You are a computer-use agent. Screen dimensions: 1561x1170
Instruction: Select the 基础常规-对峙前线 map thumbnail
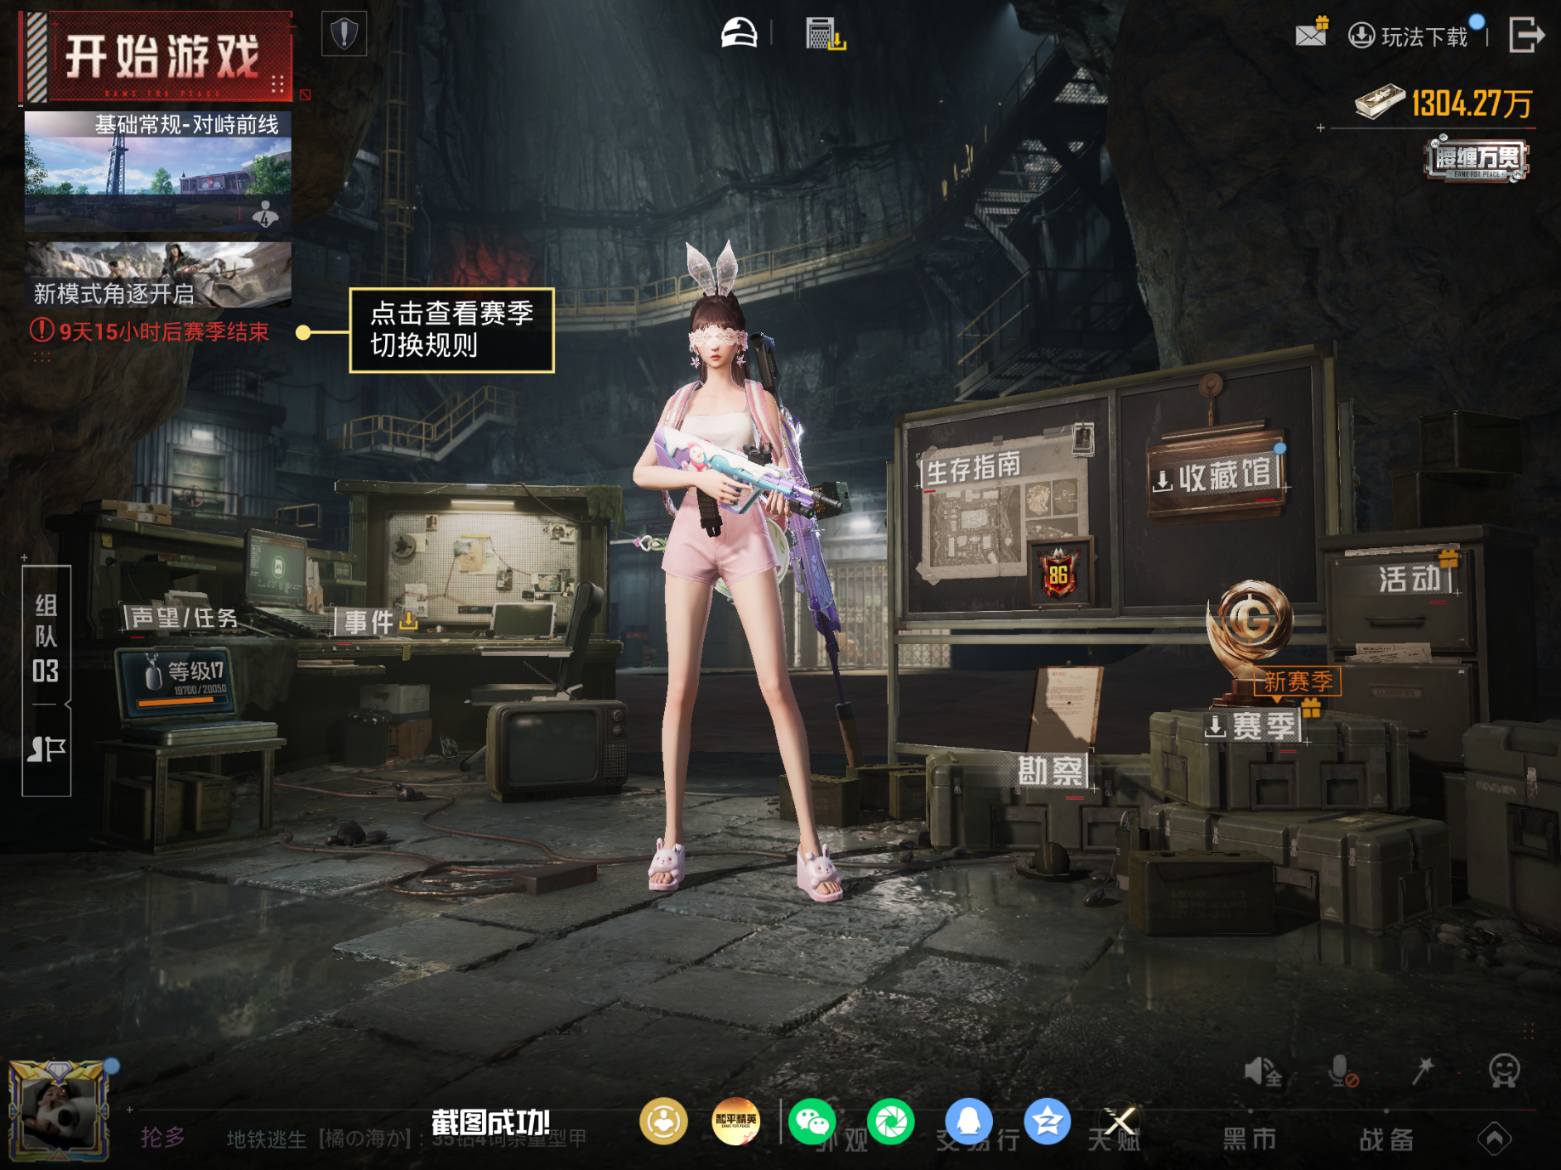coord(158,171)
